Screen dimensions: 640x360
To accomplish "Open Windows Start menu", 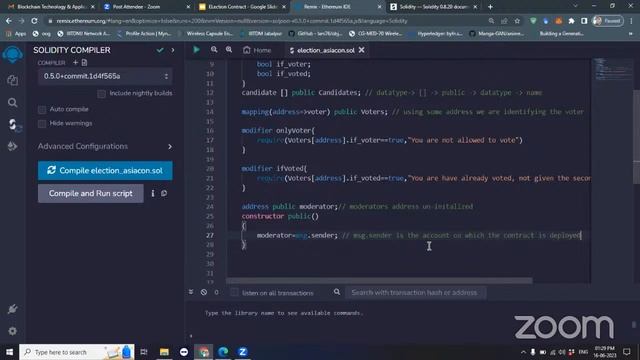I will [x=9, y=351].
